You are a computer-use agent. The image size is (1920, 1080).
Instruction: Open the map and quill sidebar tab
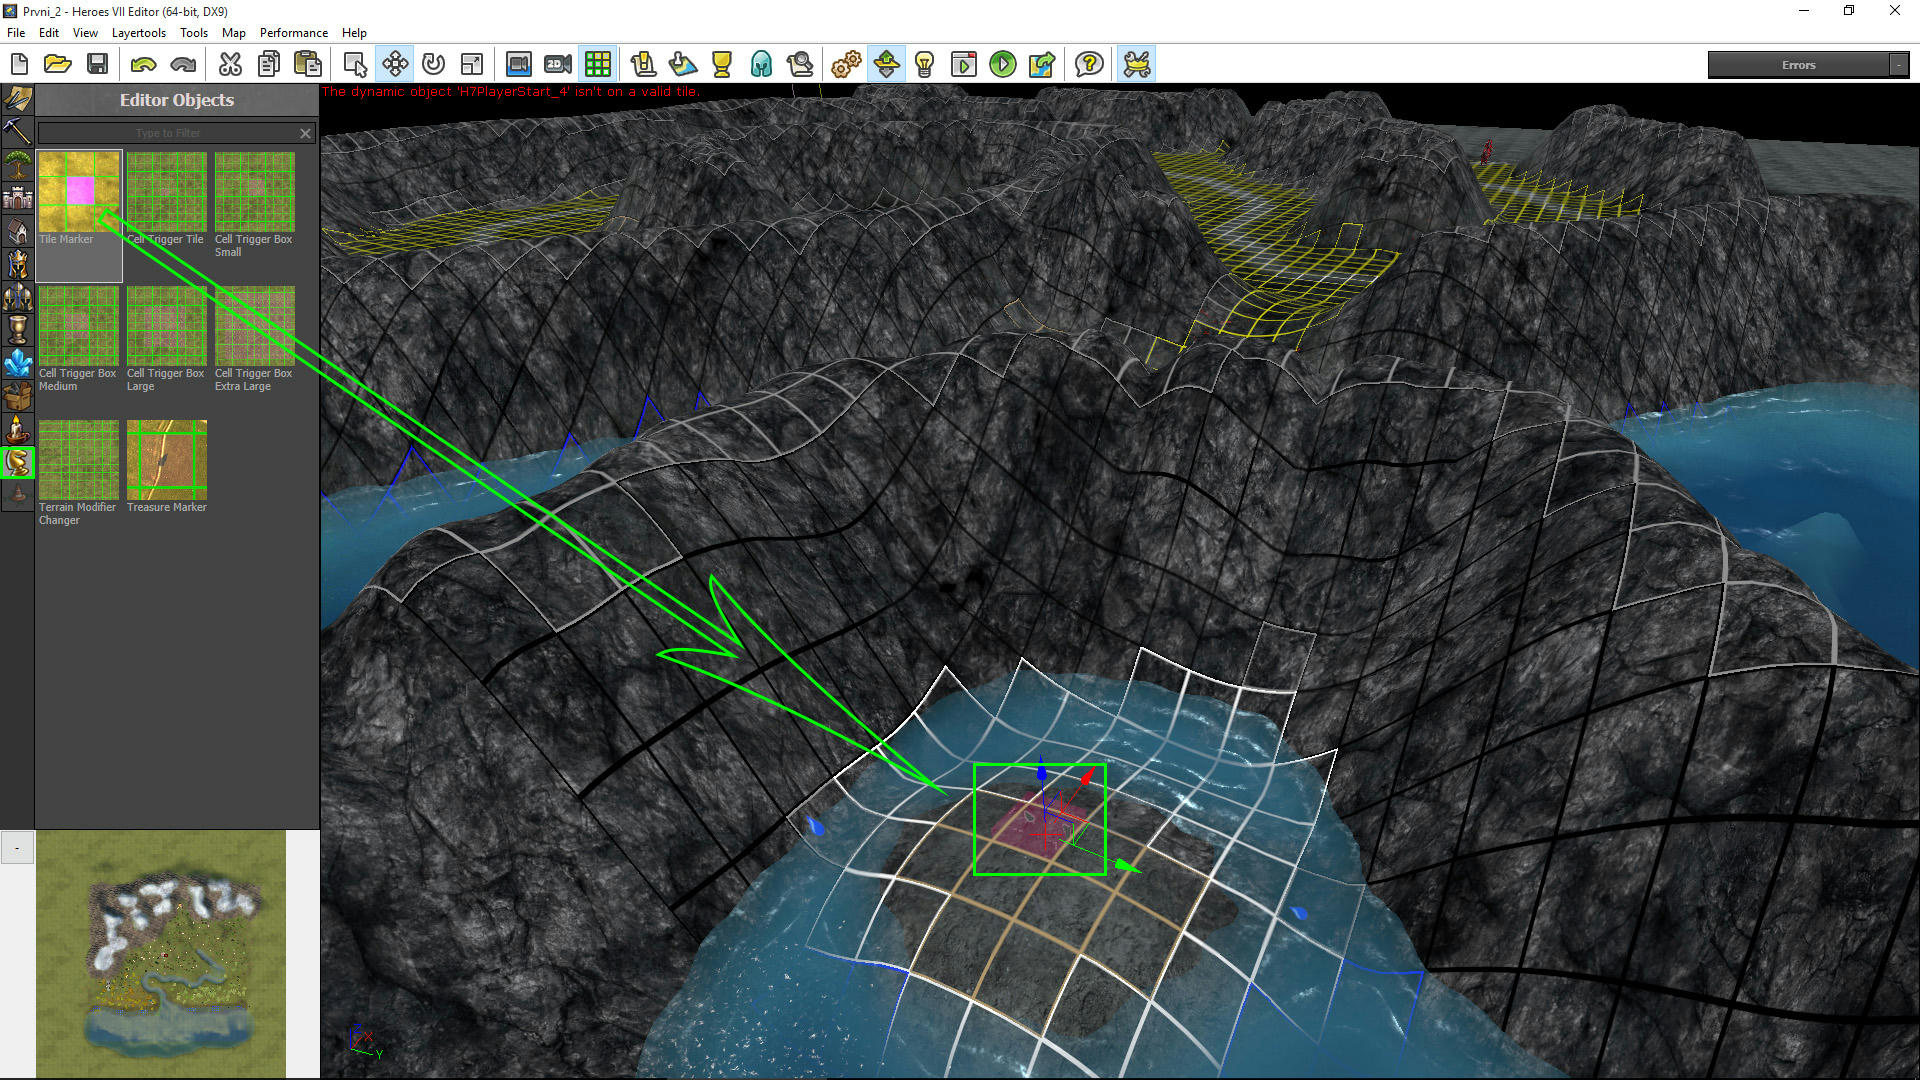click(17, 98)
